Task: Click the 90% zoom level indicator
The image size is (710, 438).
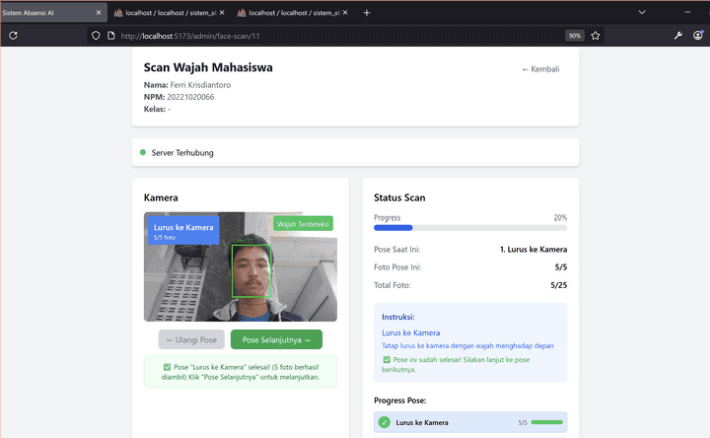Action: [575, 36]
